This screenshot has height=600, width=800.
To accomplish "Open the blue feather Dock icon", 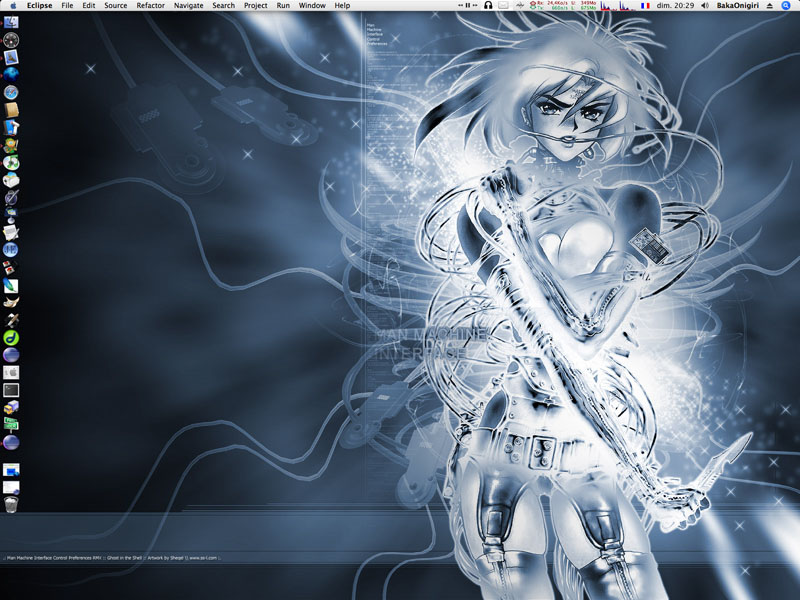I will tap(11, 285).
